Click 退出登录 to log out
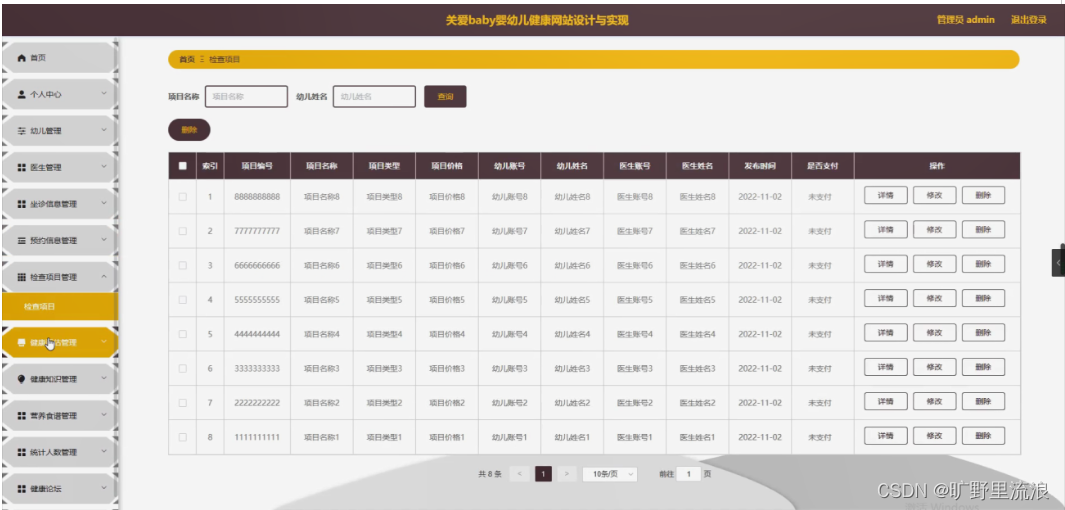This screenshot has height=510, width=1065. pos(1028,20)
